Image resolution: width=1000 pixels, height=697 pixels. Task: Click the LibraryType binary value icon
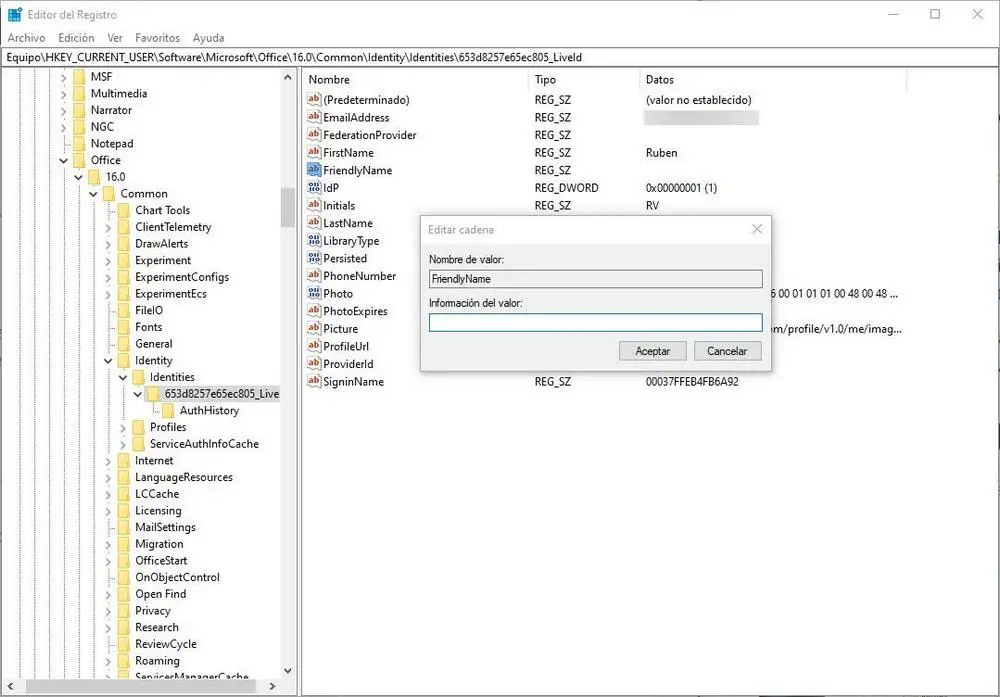coord(314,240)
